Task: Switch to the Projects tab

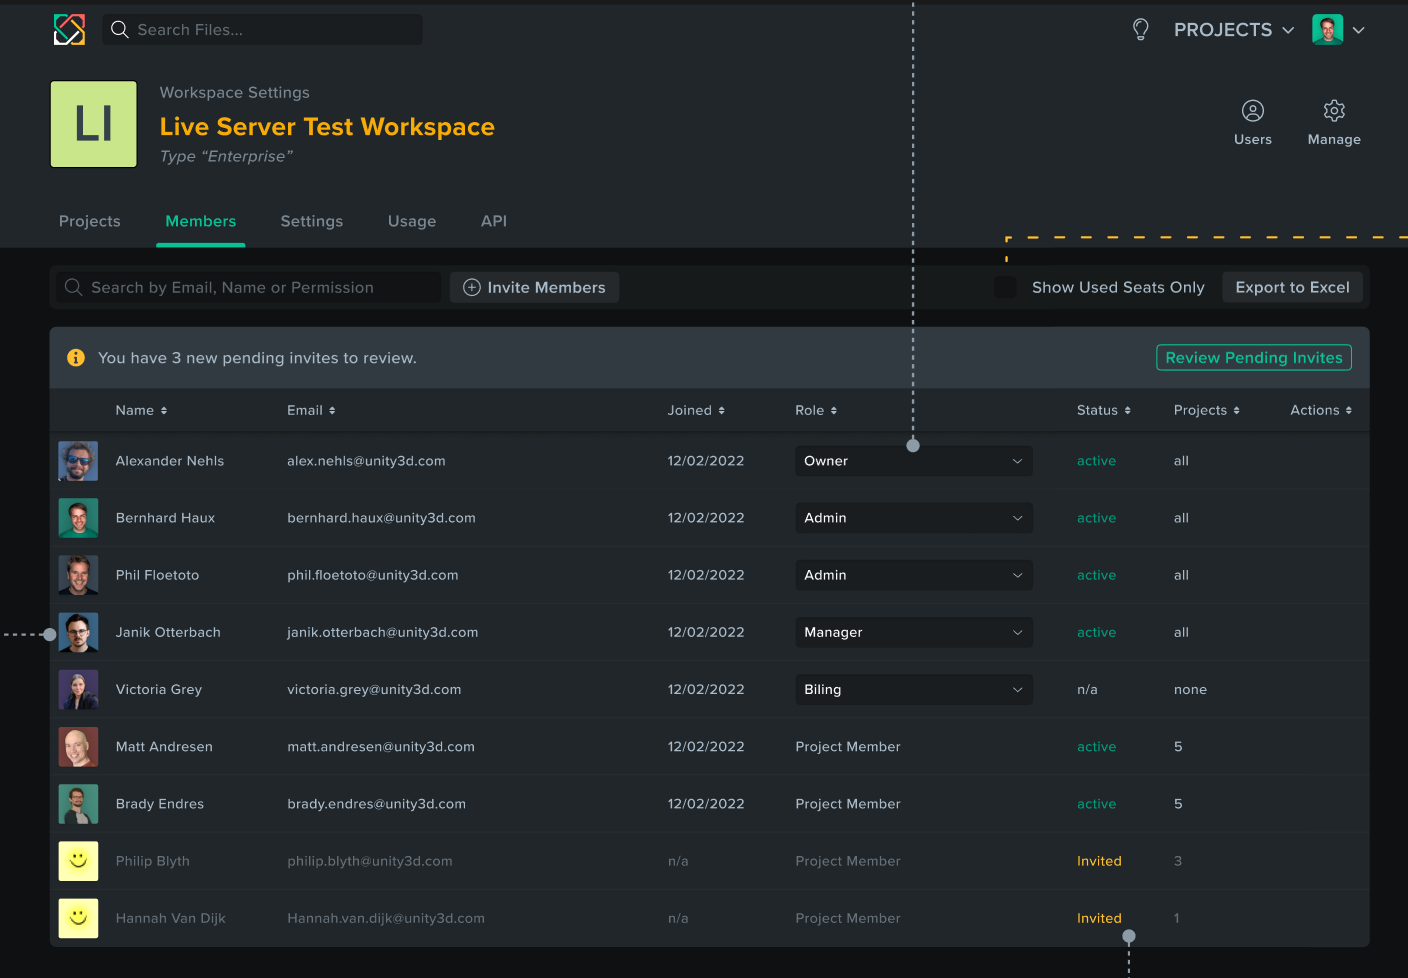Action: tap(90, 221)
